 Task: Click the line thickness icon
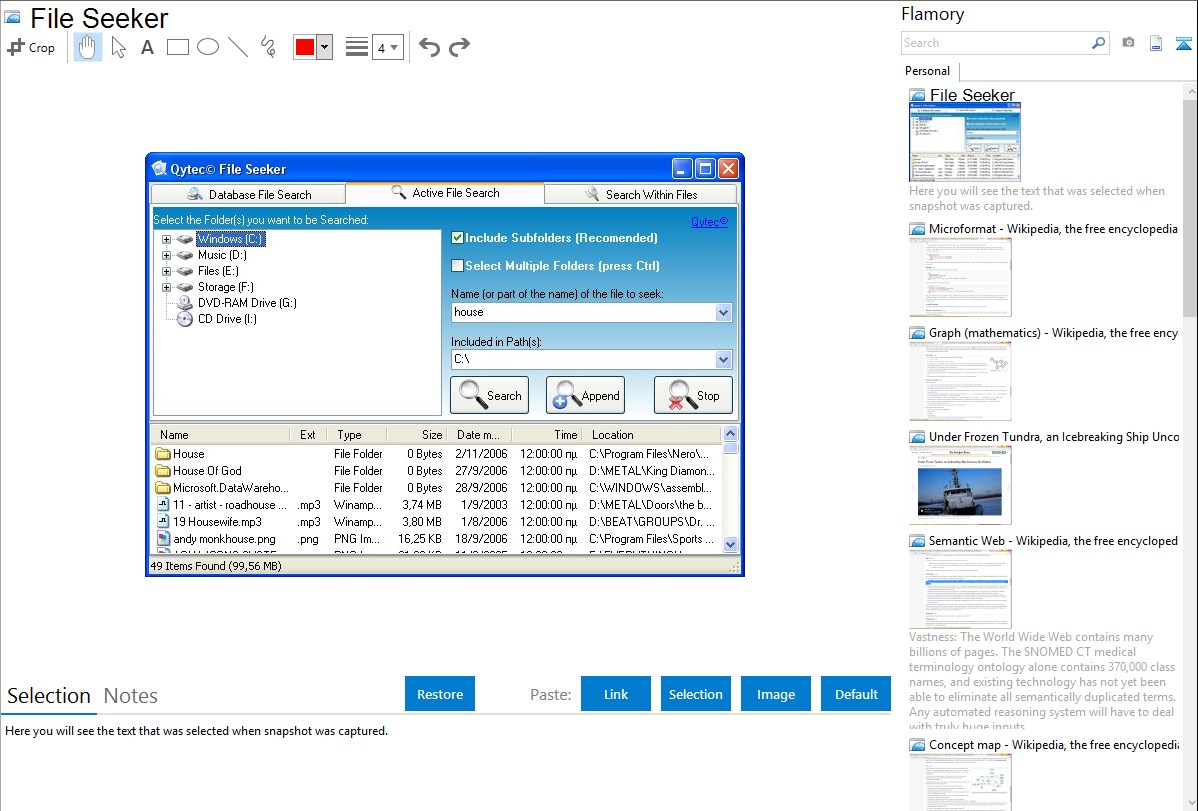coord(357,47)
